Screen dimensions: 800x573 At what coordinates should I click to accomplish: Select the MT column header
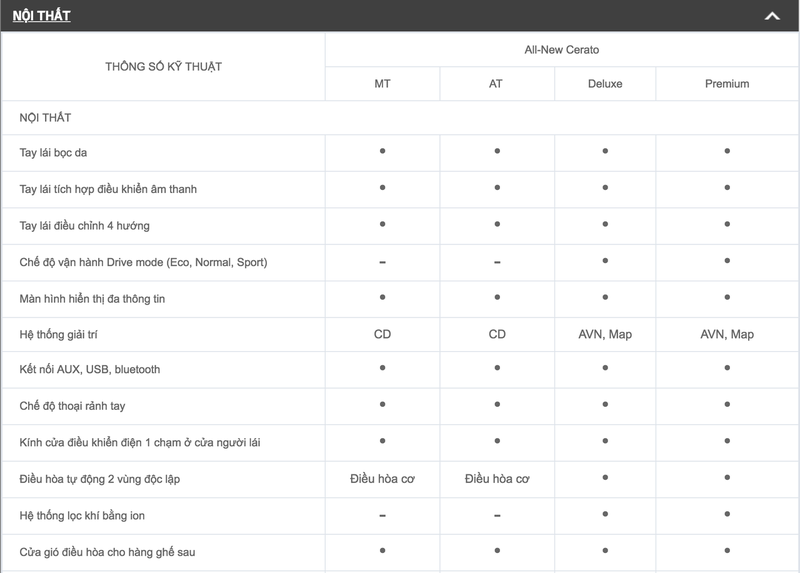pos(382,84)
